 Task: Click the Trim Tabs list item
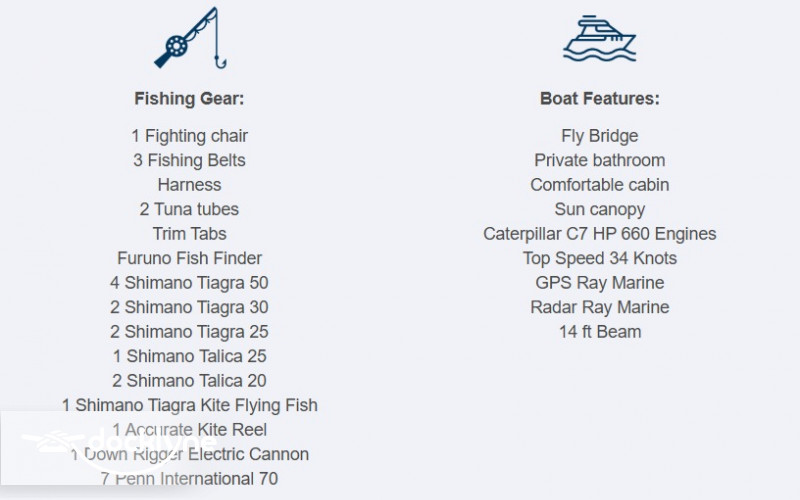(x=189, y=234)
